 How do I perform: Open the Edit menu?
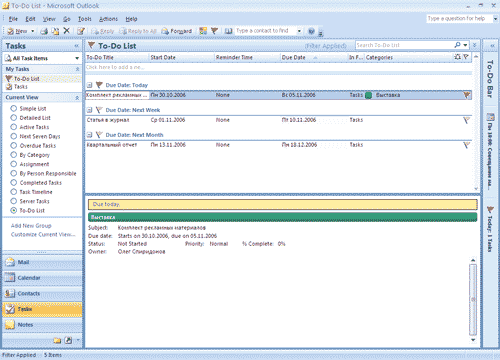(x=30, y=19)
